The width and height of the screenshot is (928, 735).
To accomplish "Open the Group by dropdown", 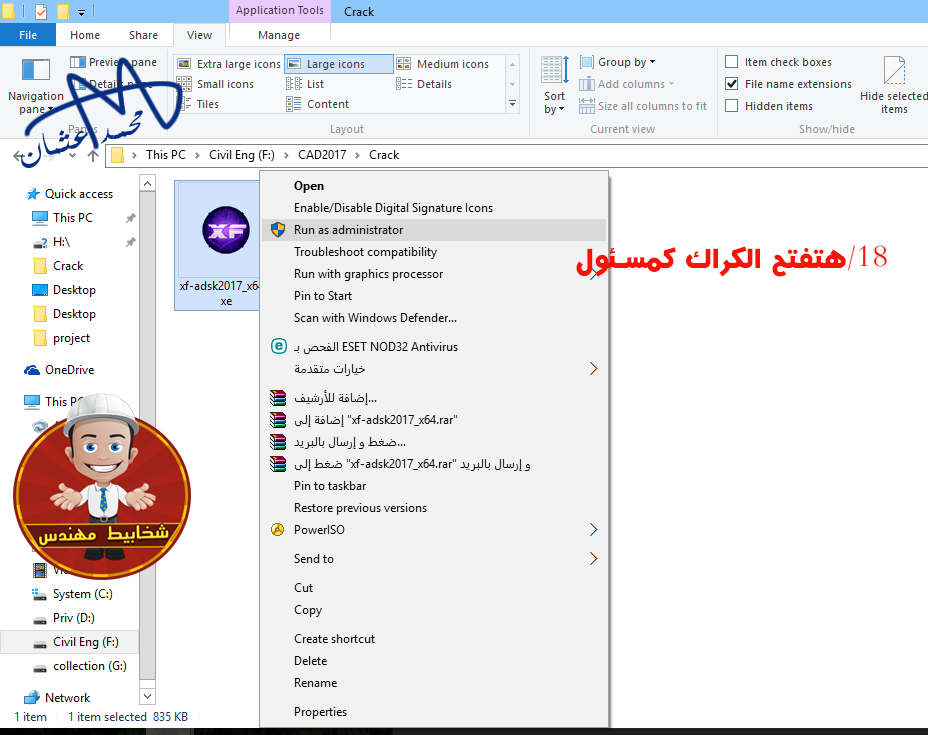I will pos(617,62).
